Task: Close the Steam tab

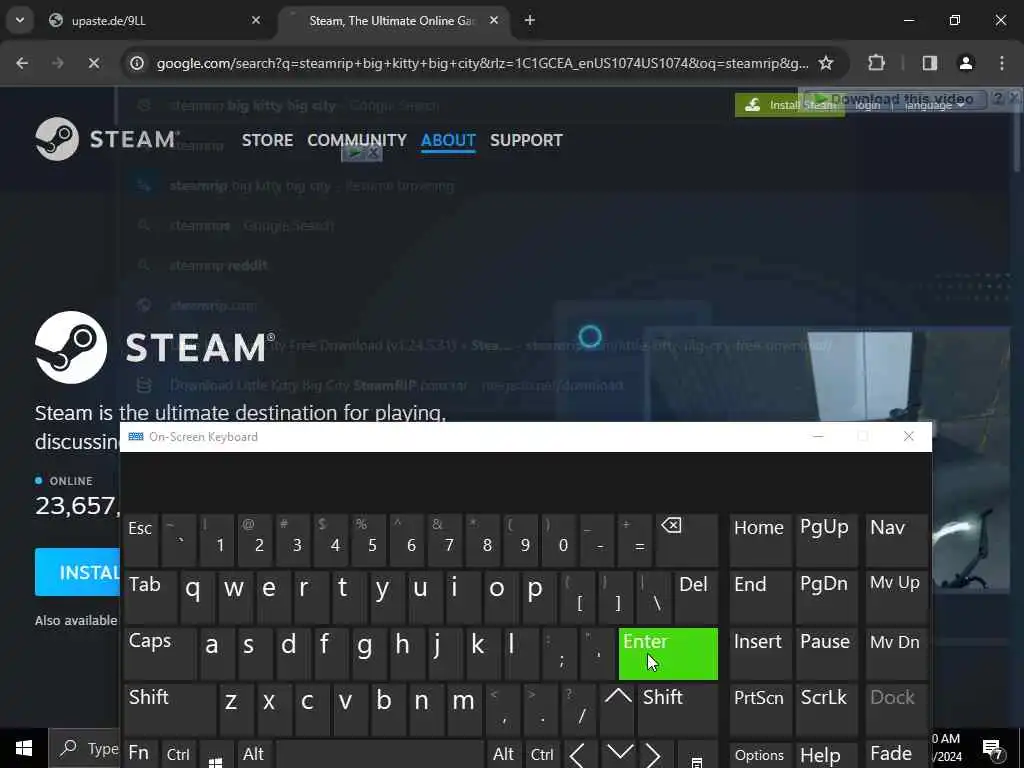Action: [494, 20]
